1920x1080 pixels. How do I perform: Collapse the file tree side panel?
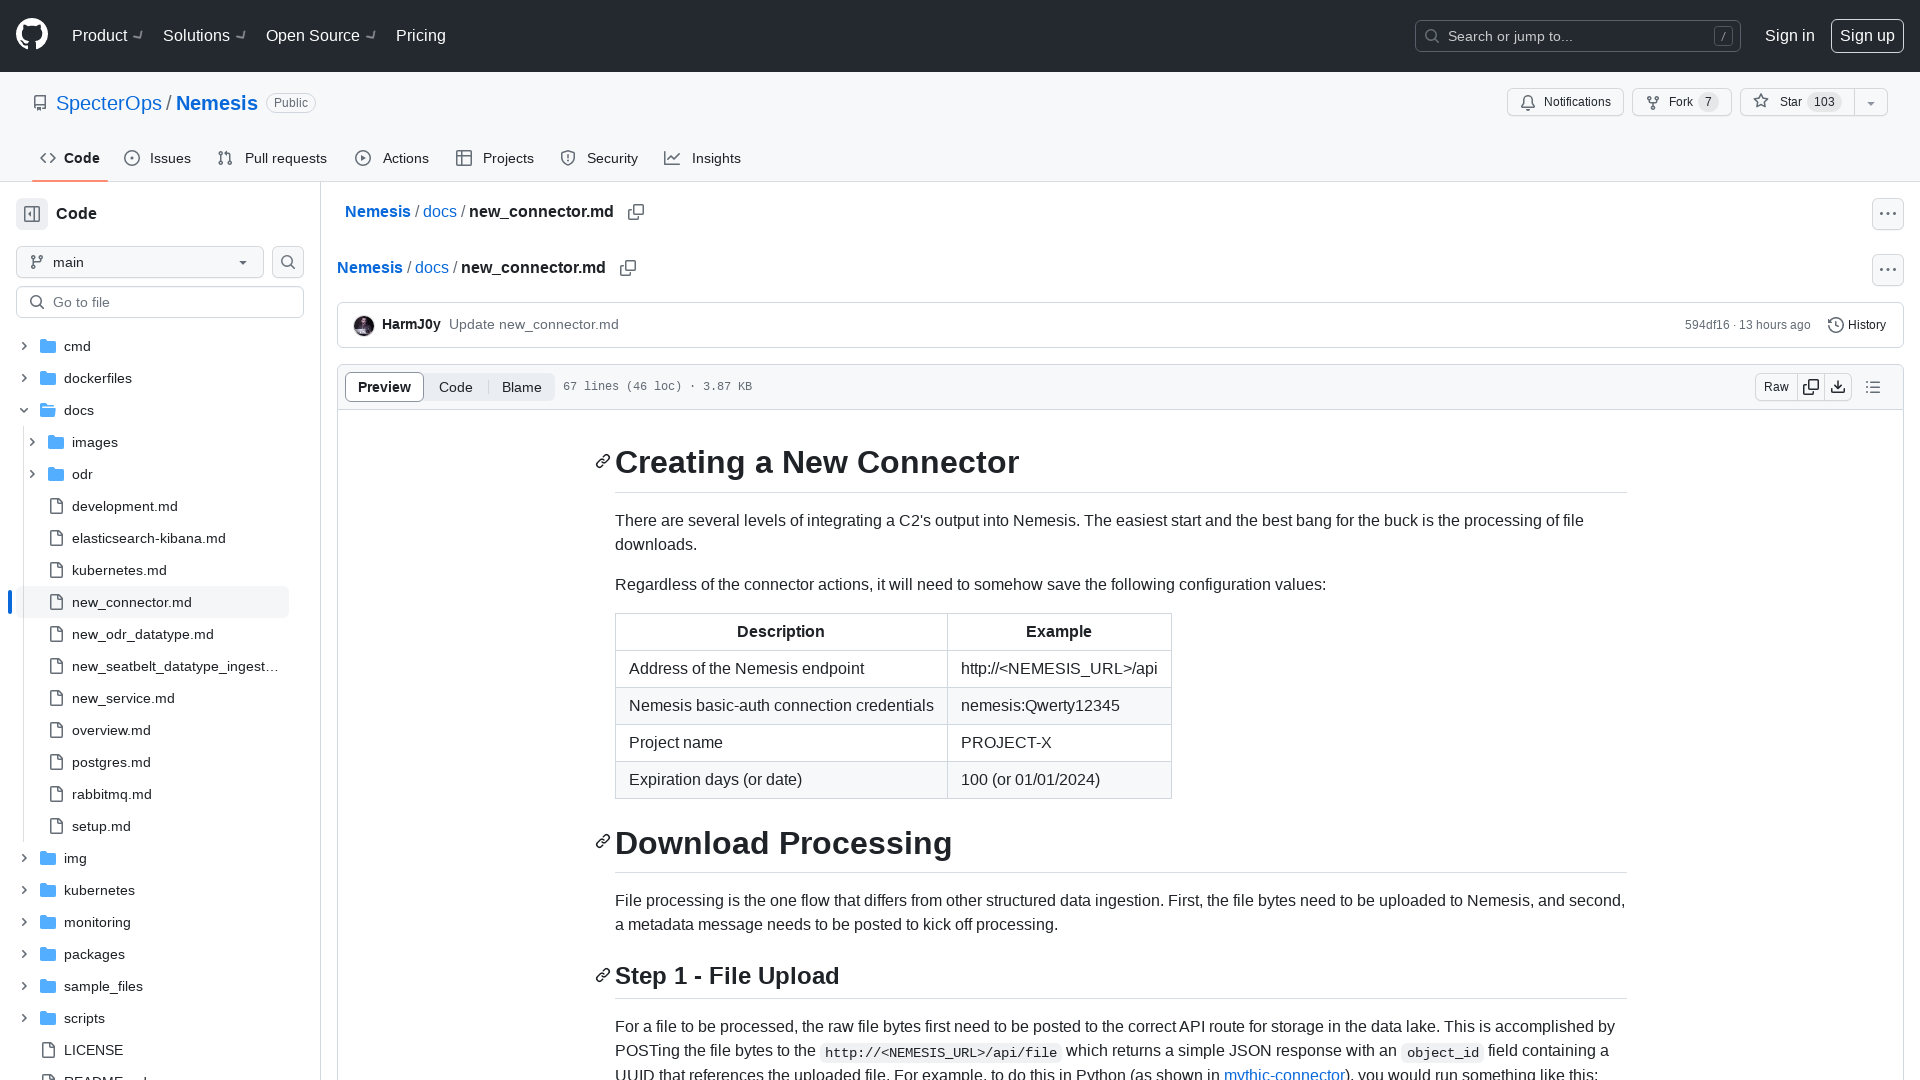[x=32, y=214]
